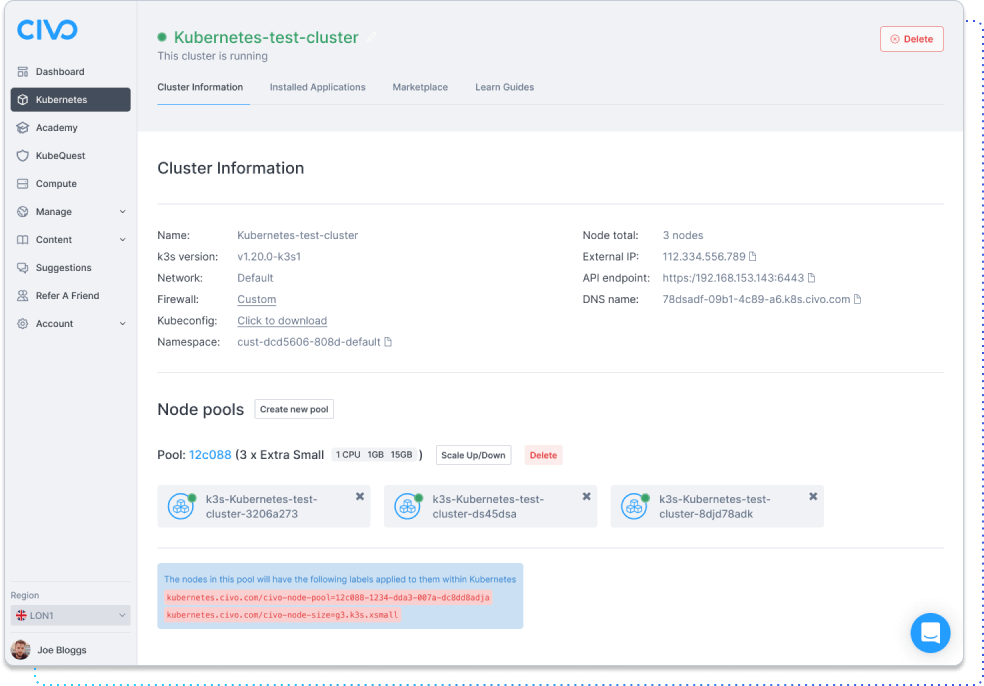This screenshot has height=686, width=984.
Task: Click the Civo logo
Action: click(47, 29)
